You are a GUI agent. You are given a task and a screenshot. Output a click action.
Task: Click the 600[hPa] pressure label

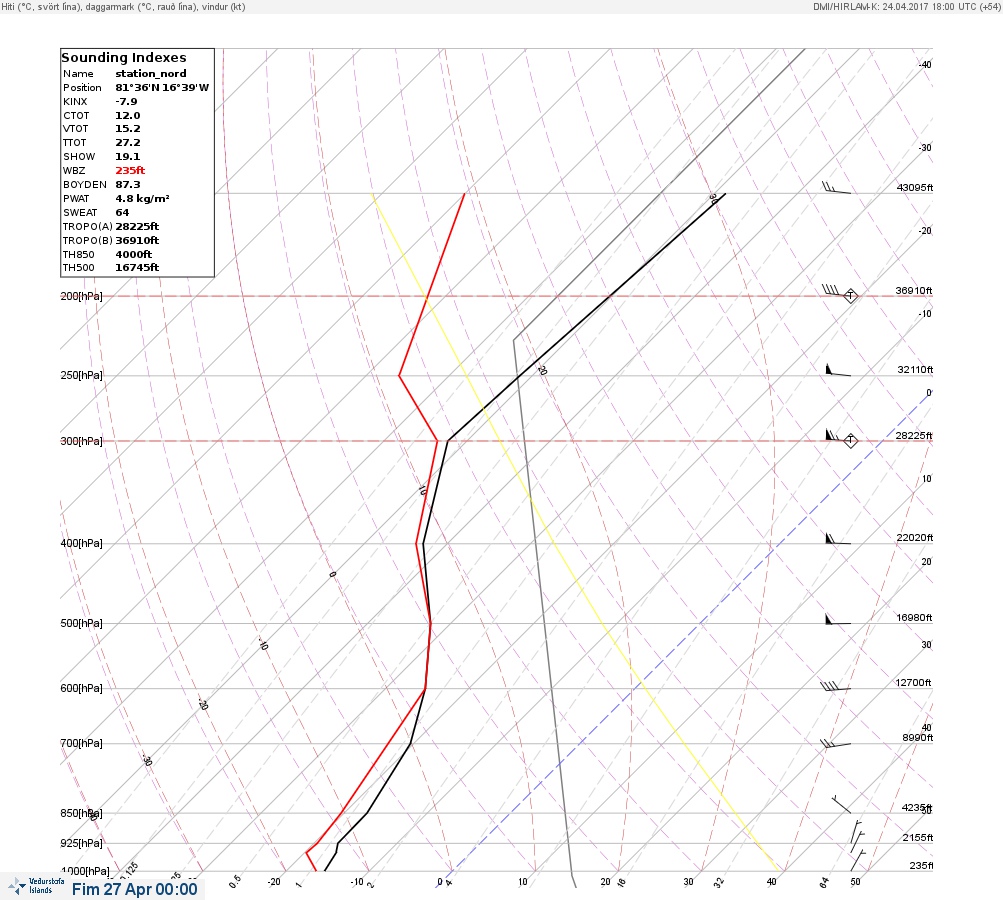click(81, 688)
